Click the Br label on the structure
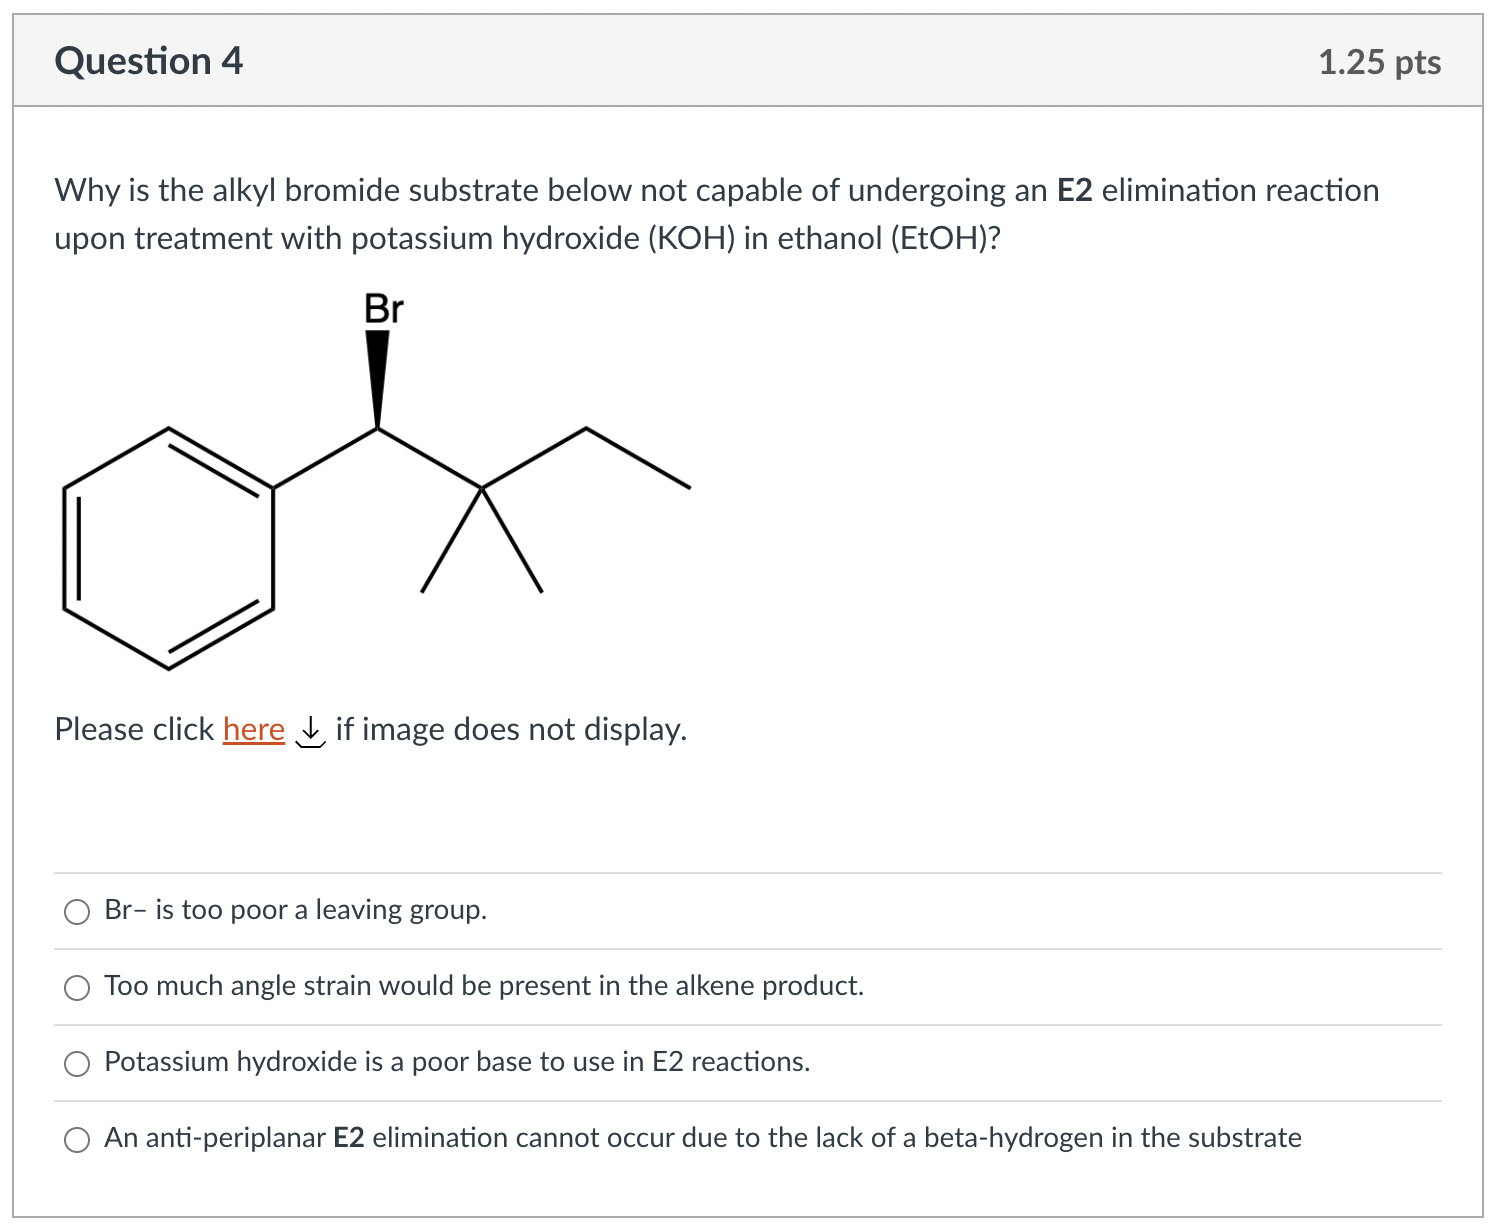1493x1228 pixels. pos(383,310)
